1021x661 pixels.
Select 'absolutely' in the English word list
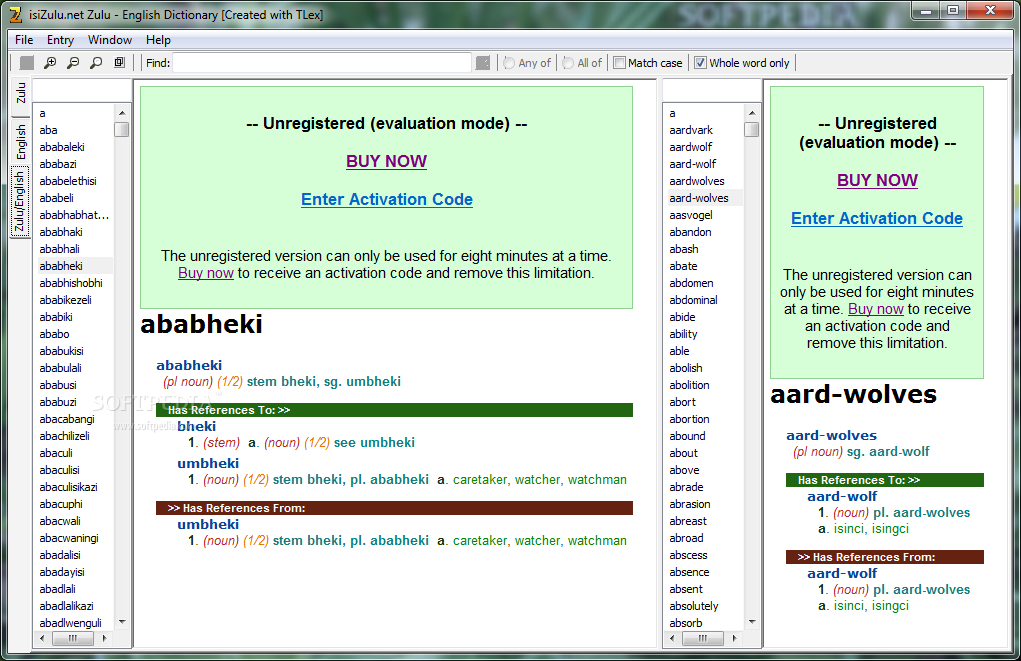[x=694, y=606]
